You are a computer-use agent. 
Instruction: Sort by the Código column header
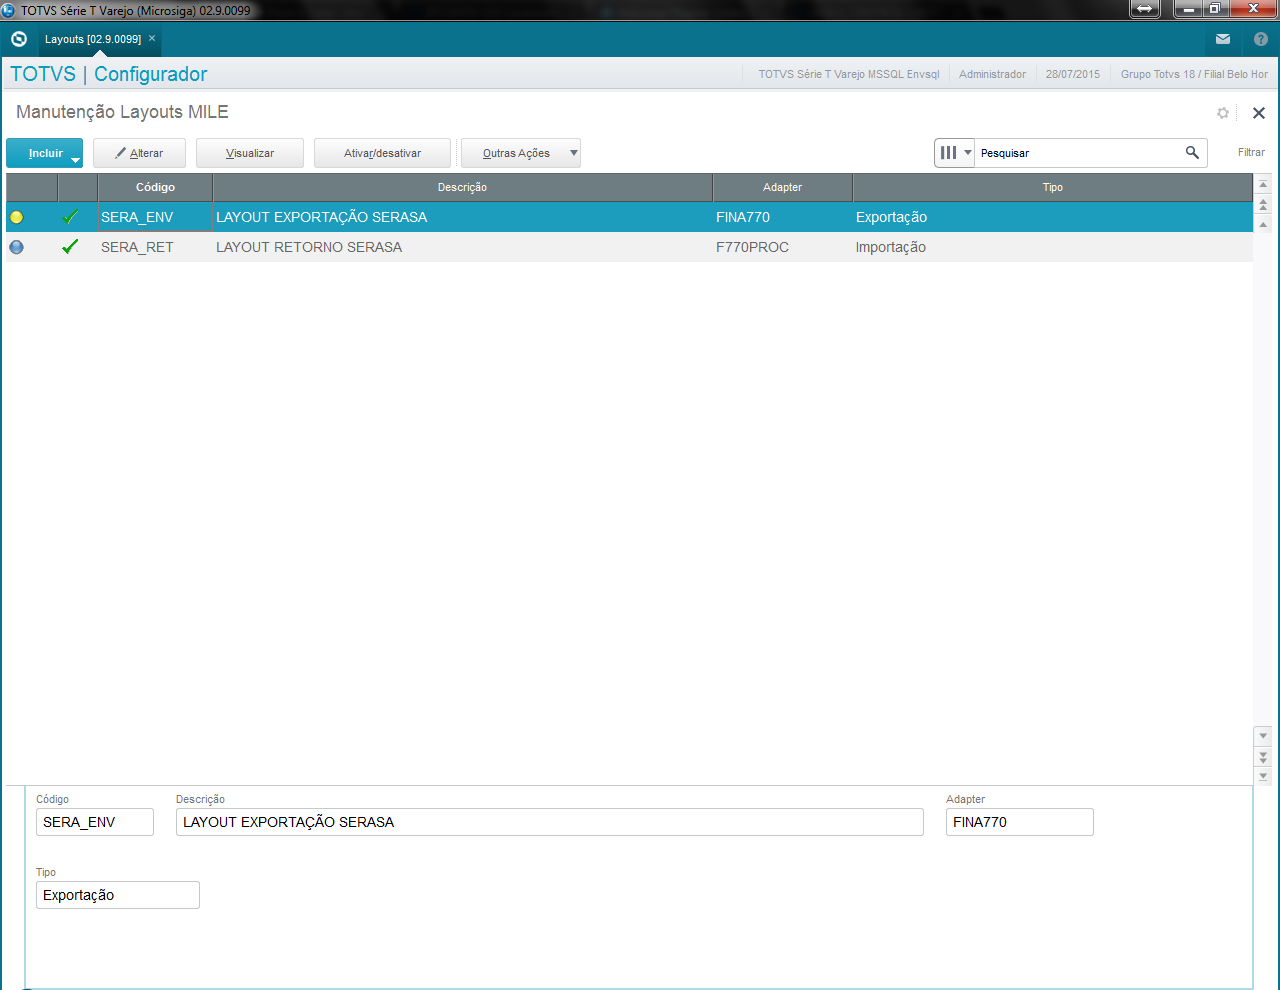pos(155,187)
